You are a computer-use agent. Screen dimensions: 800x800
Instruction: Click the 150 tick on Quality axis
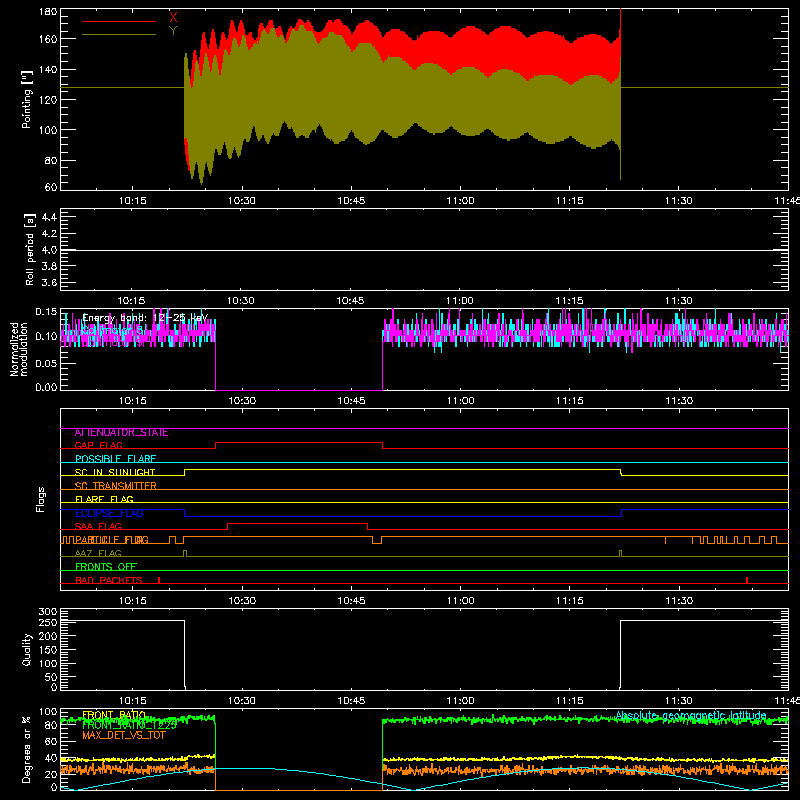tap(48, 650)
